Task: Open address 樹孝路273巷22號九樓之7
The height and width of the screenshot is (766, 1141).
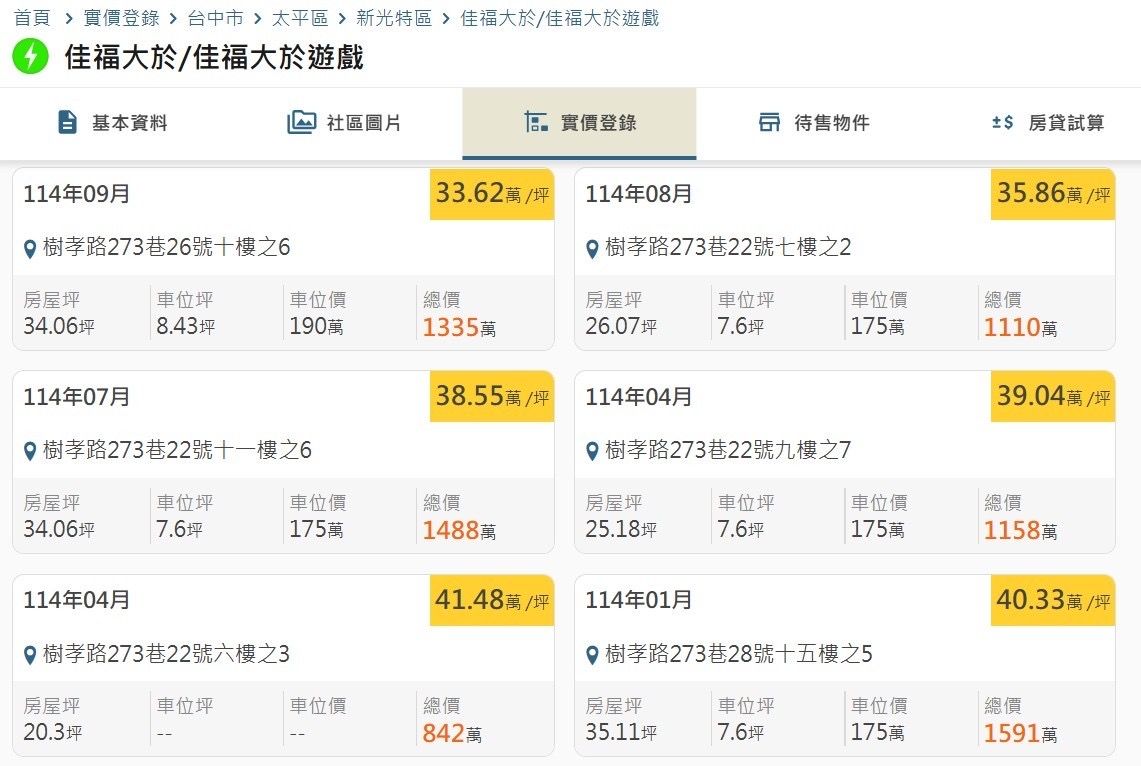Action: 728,450
